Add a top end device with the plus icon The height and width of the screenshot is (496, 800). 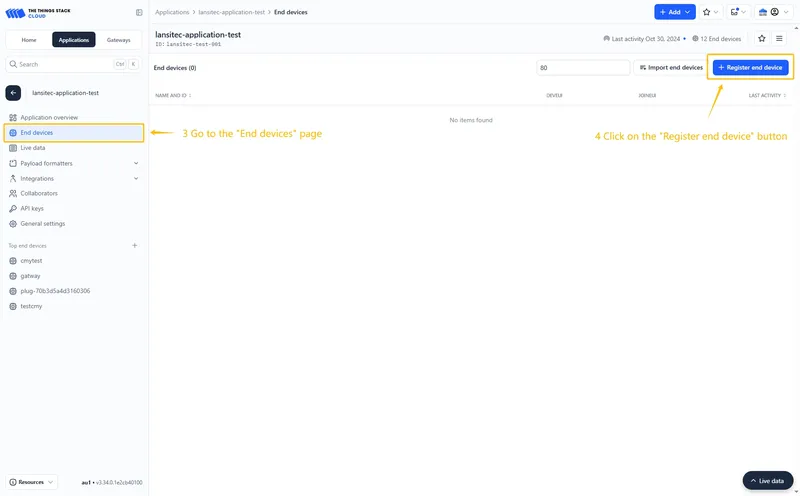coord(135,245)
